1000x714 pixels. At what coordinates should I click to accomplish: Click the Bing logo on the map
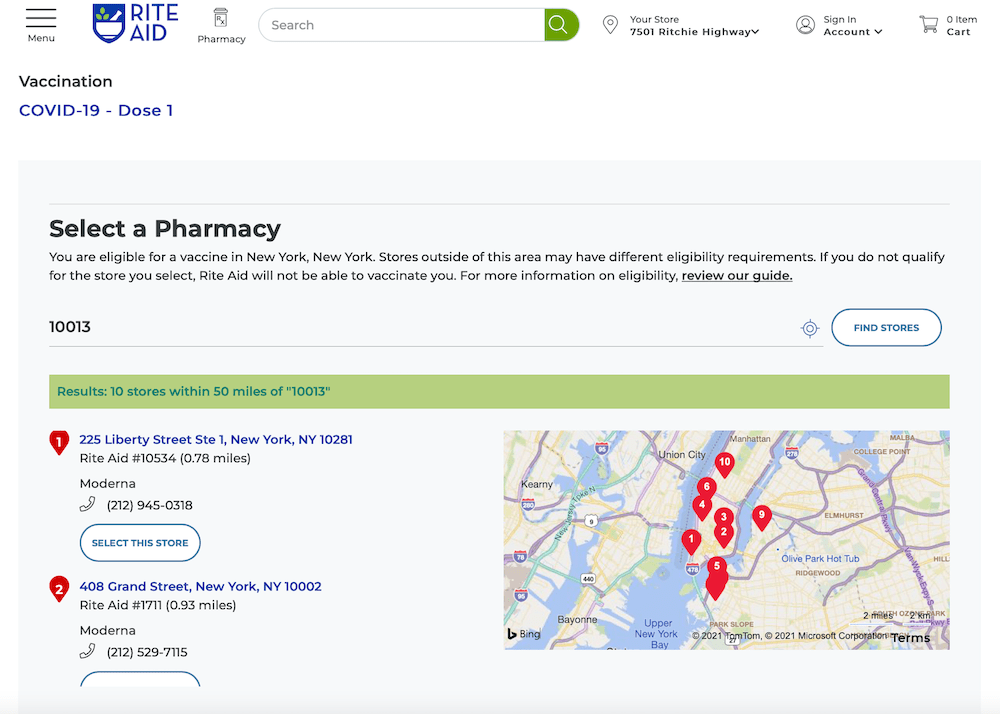[524, 634]
